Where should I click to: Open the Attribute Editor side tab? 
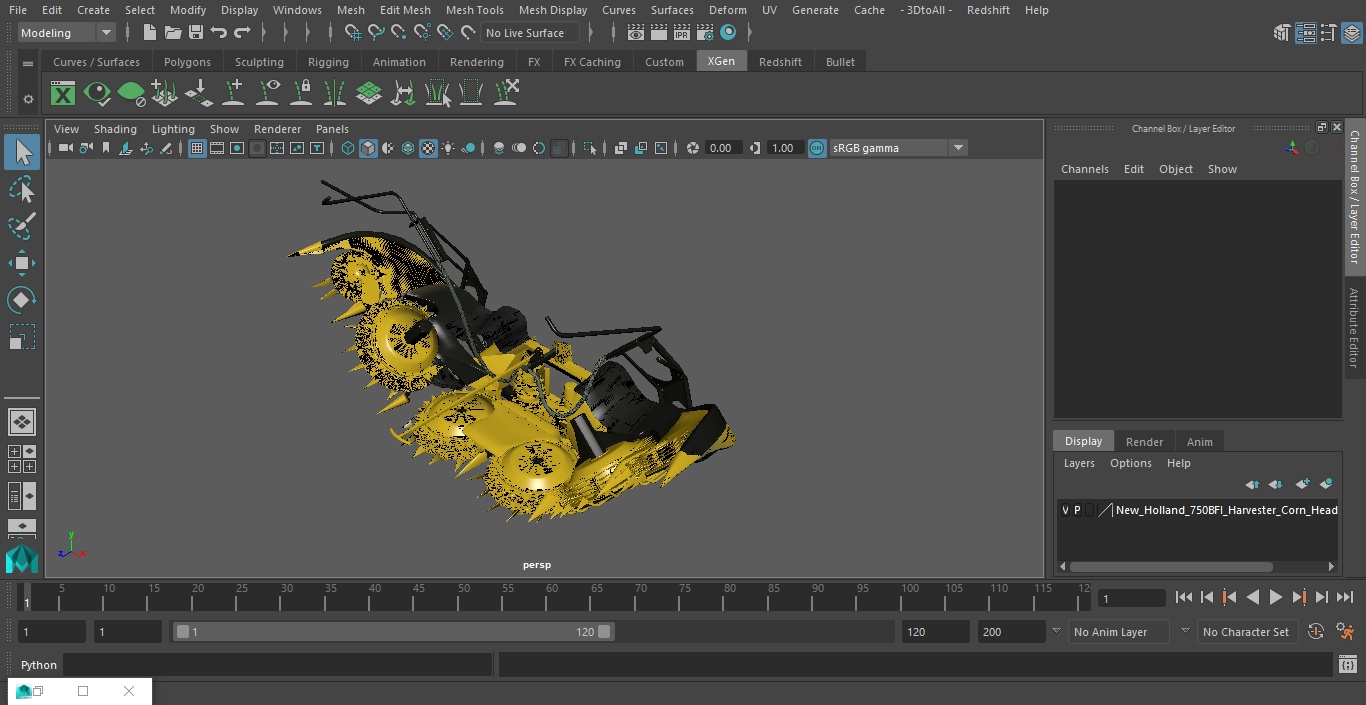point(1355,328)
